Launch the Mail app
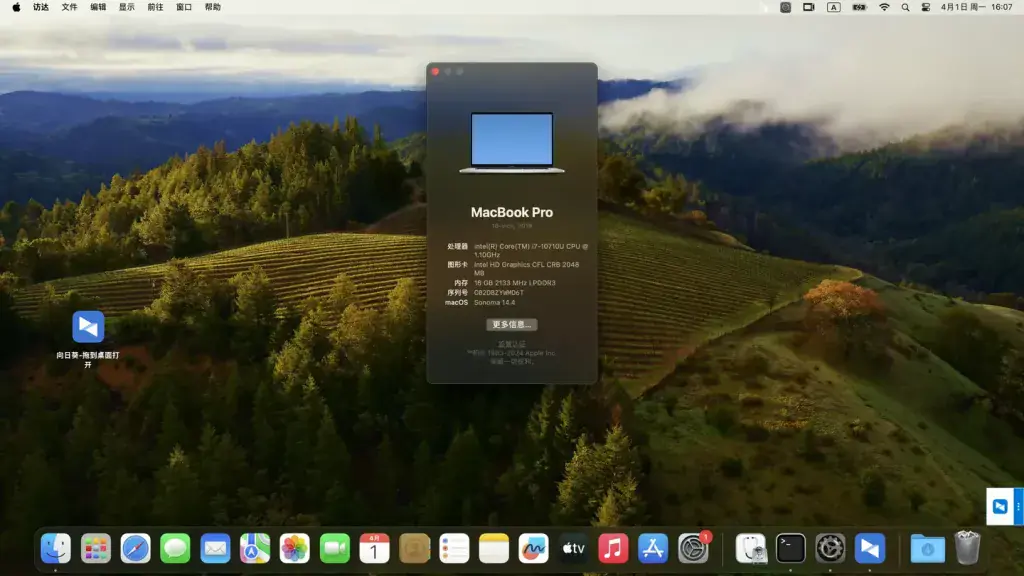1024x576 pixels. (x=215, y=548)
